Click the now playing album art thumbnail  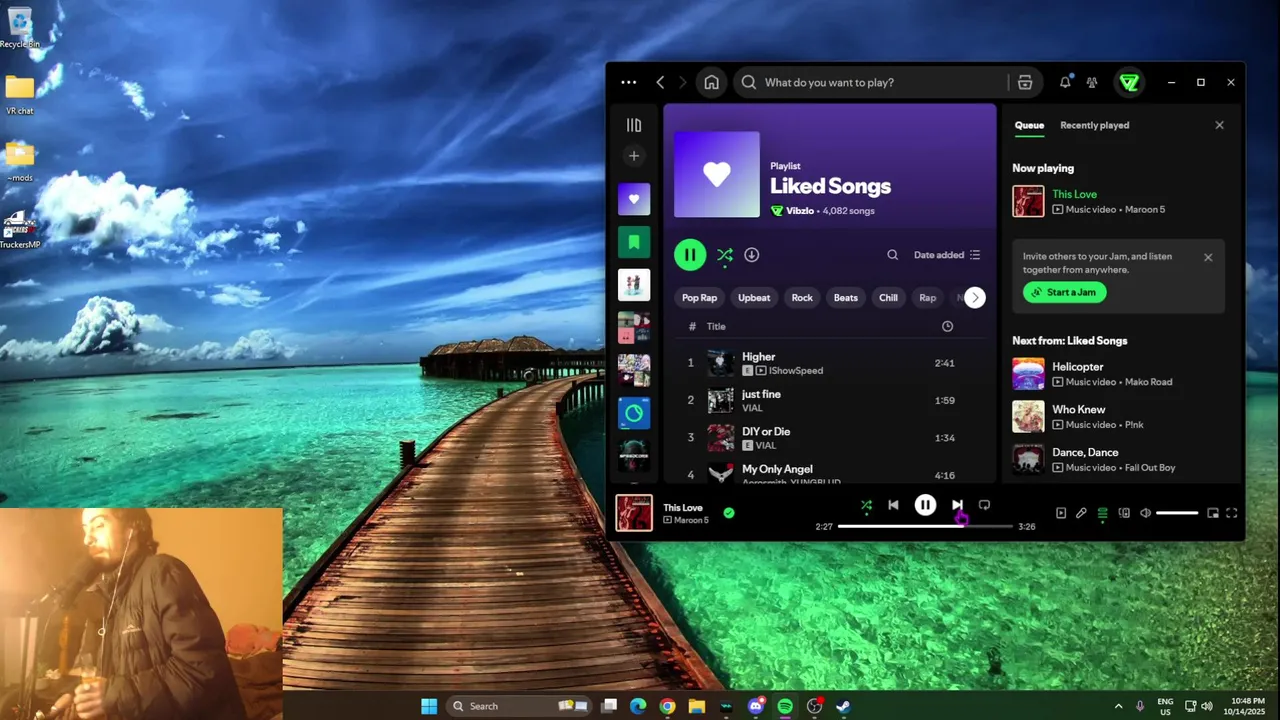point(634,513)
